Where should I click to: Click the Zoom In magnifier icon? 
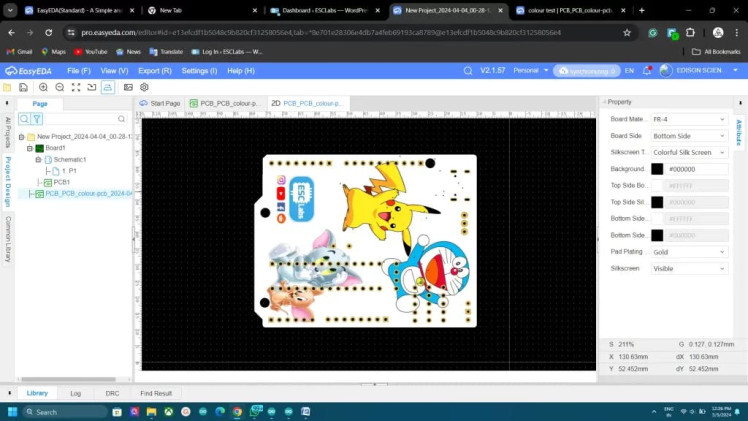tap(43, 87)
